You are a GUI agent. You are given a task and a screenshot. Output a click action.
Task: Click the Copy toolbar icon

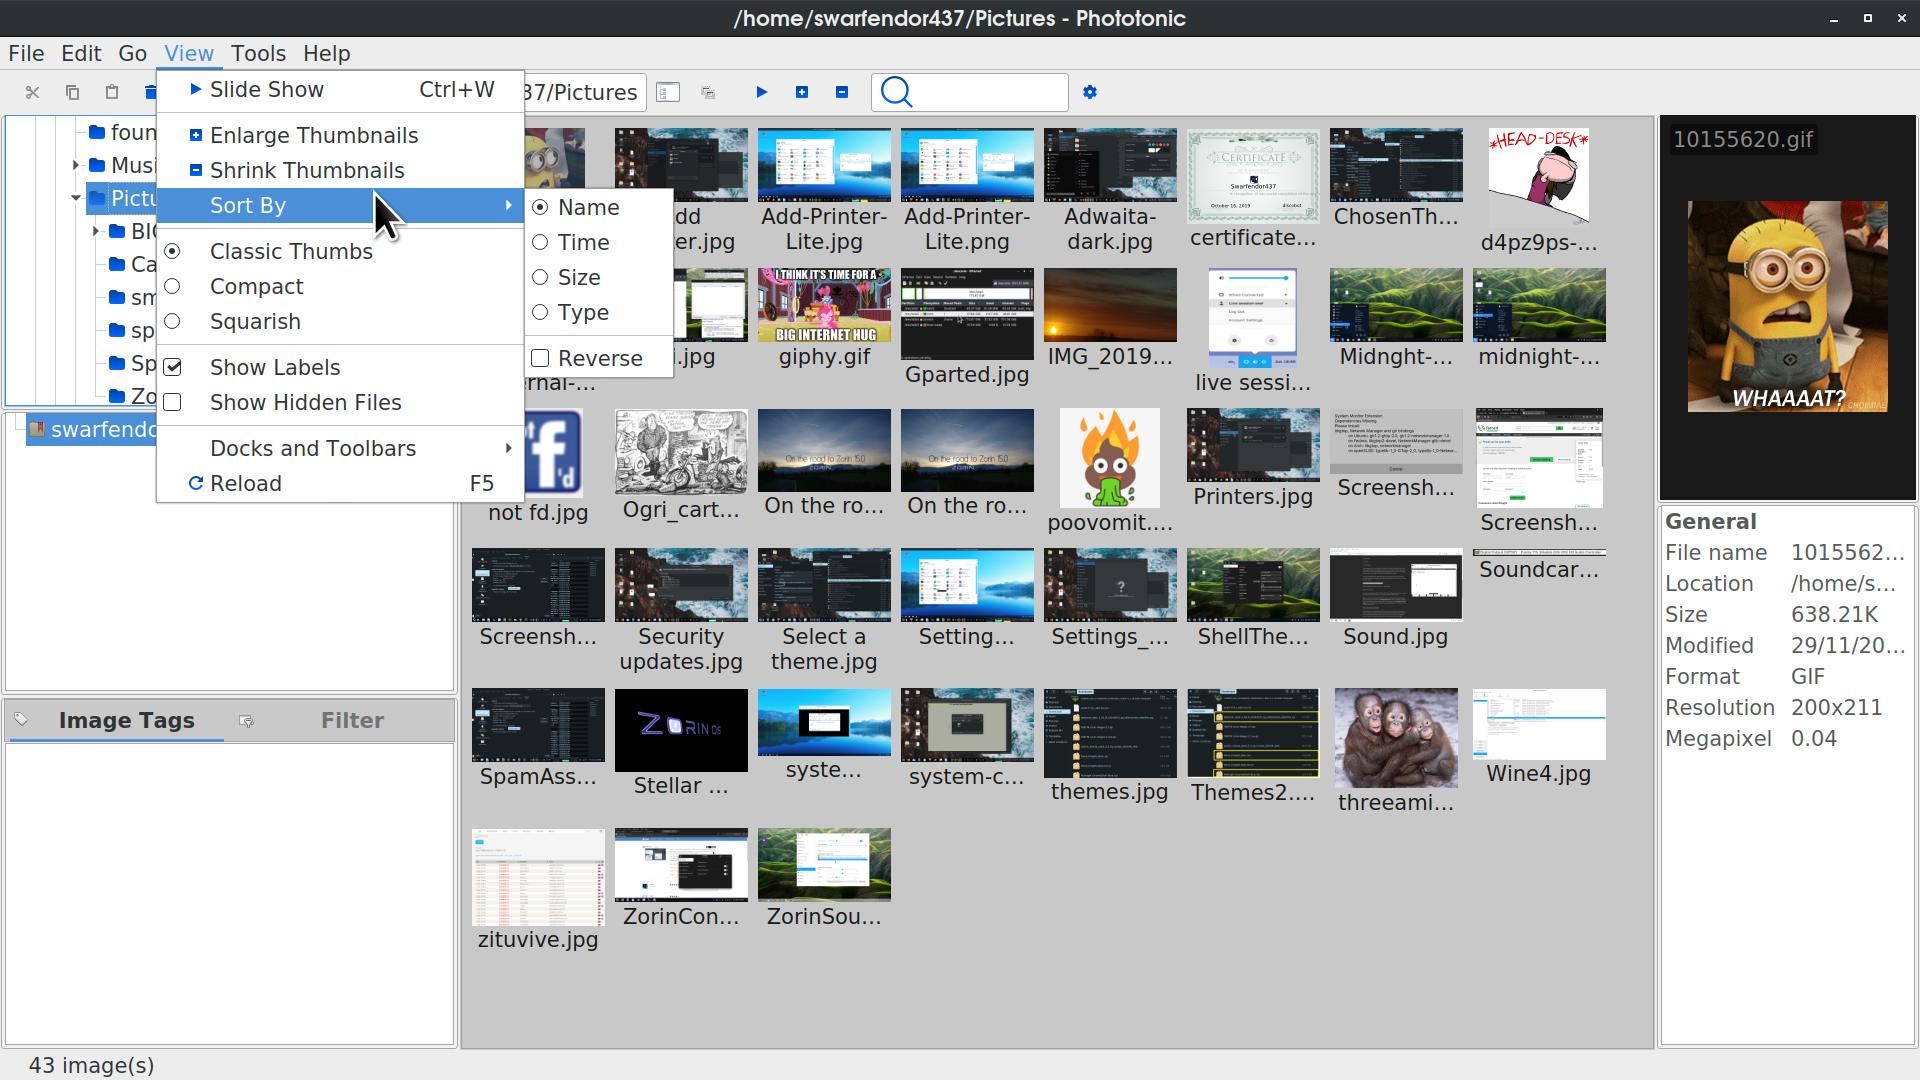point(72,92)
